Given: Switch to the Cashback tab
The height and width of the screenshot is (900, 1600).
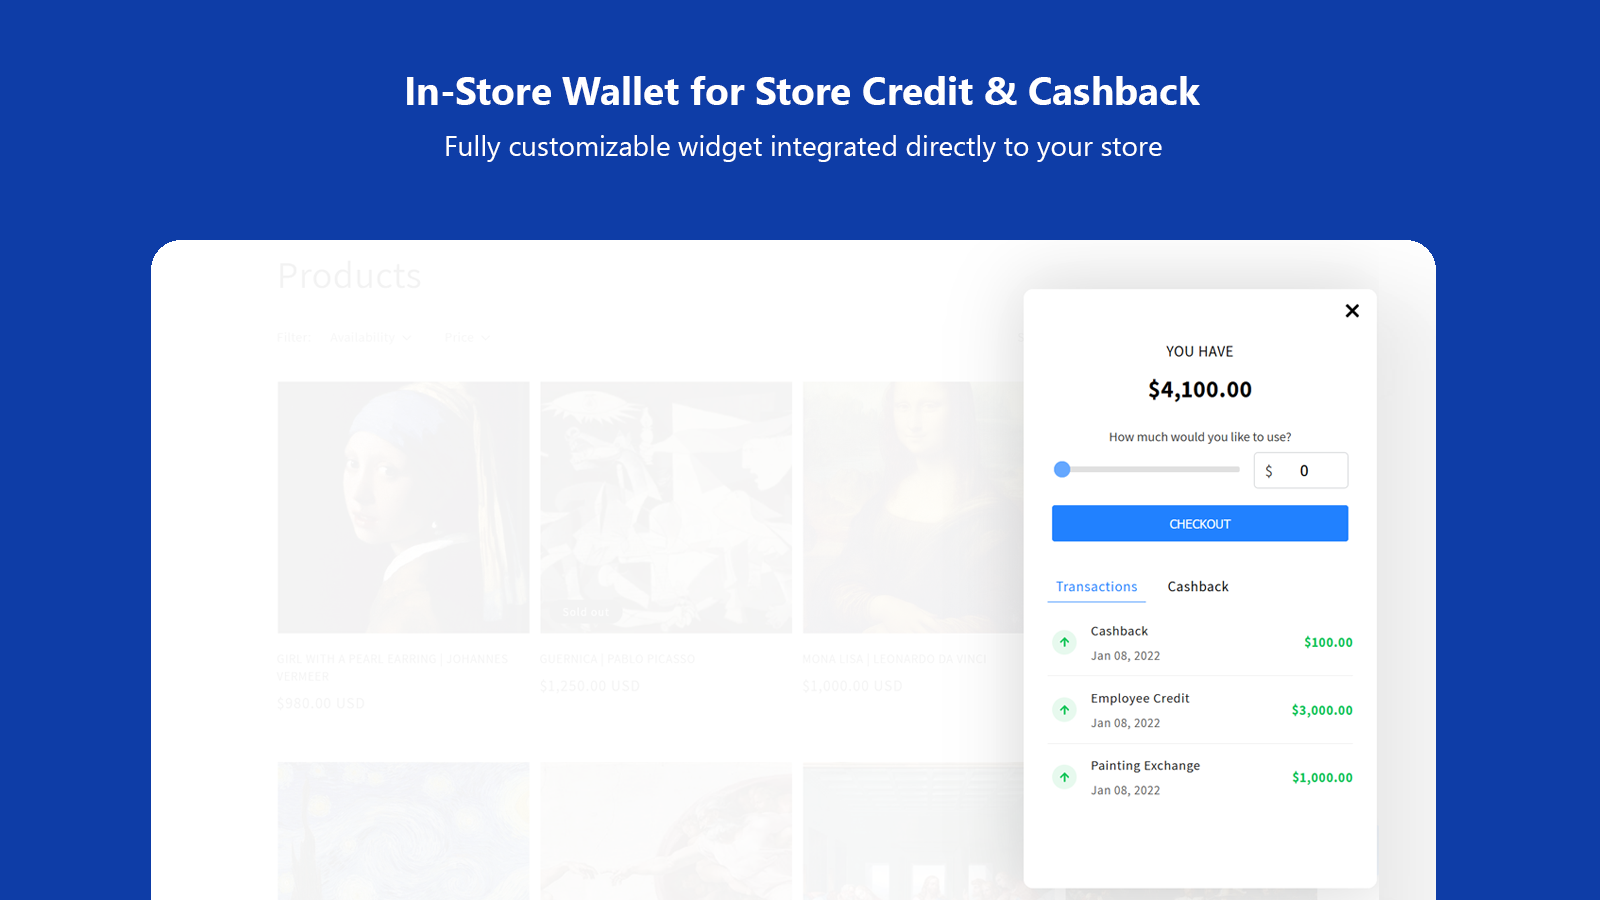Looking at the screenshot, I should pos(1198,587).
